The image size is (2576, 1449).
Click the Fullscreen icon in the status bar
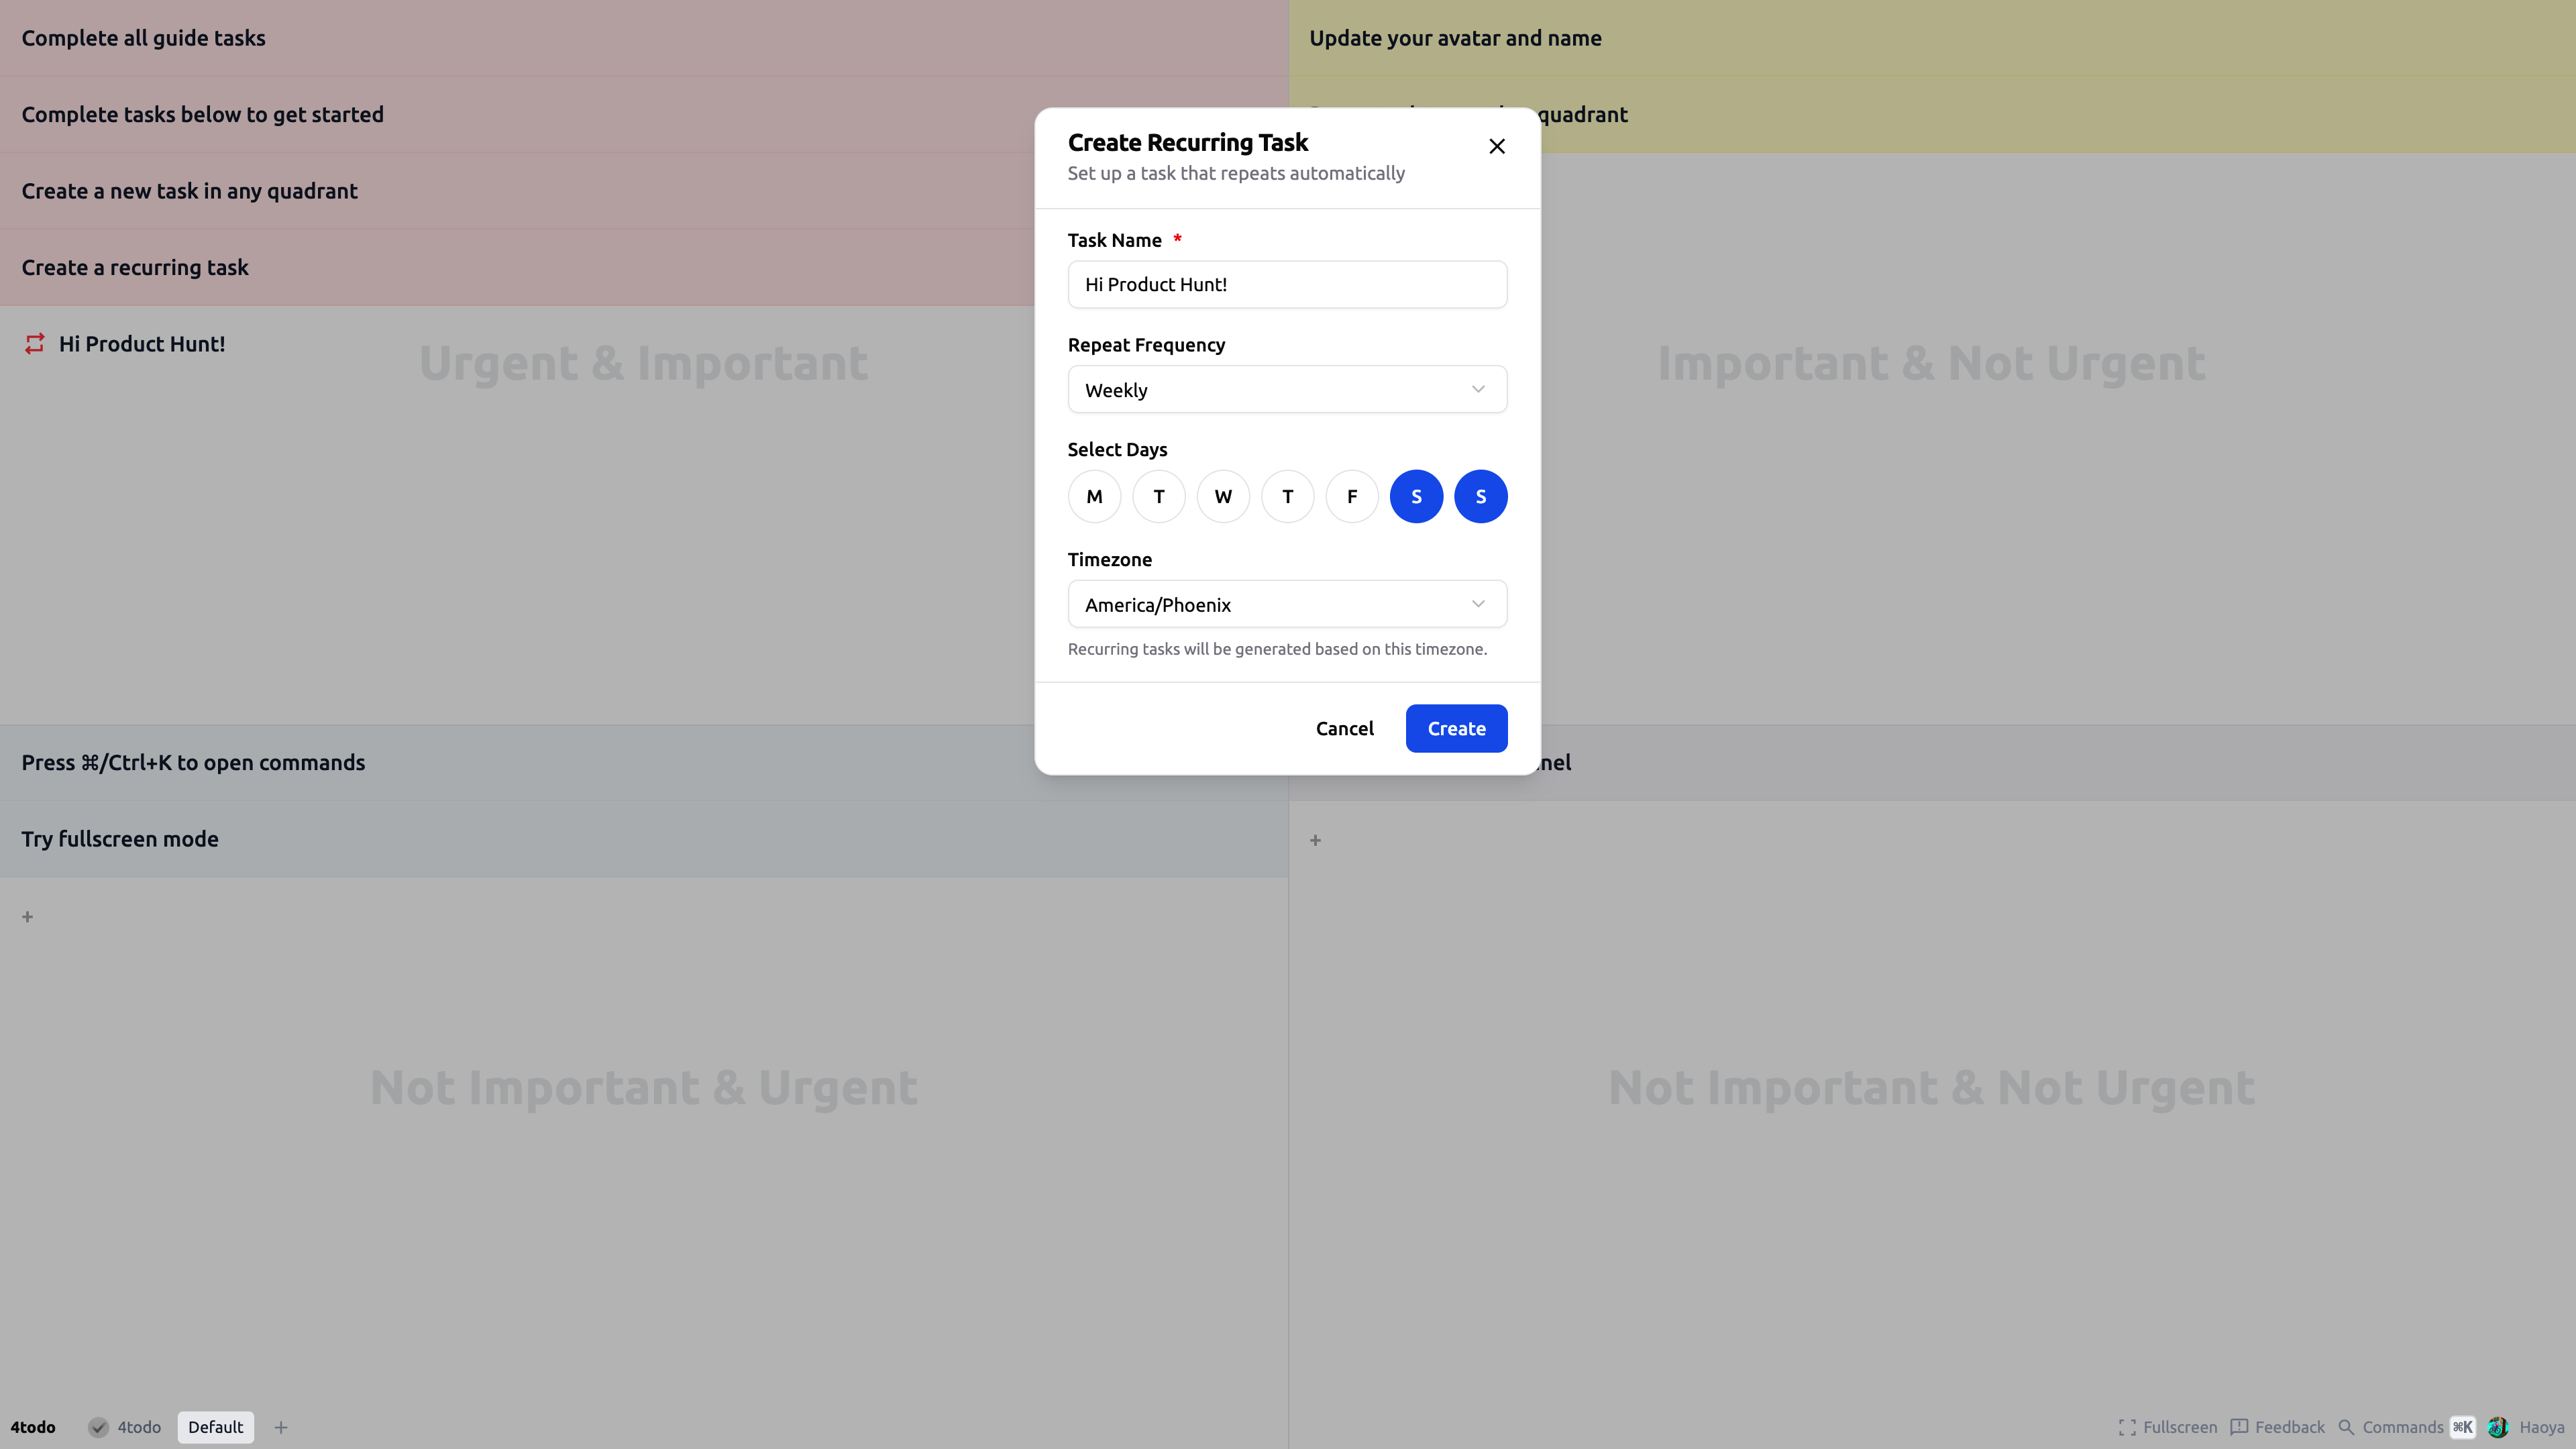click(x=2126, y=1427)
